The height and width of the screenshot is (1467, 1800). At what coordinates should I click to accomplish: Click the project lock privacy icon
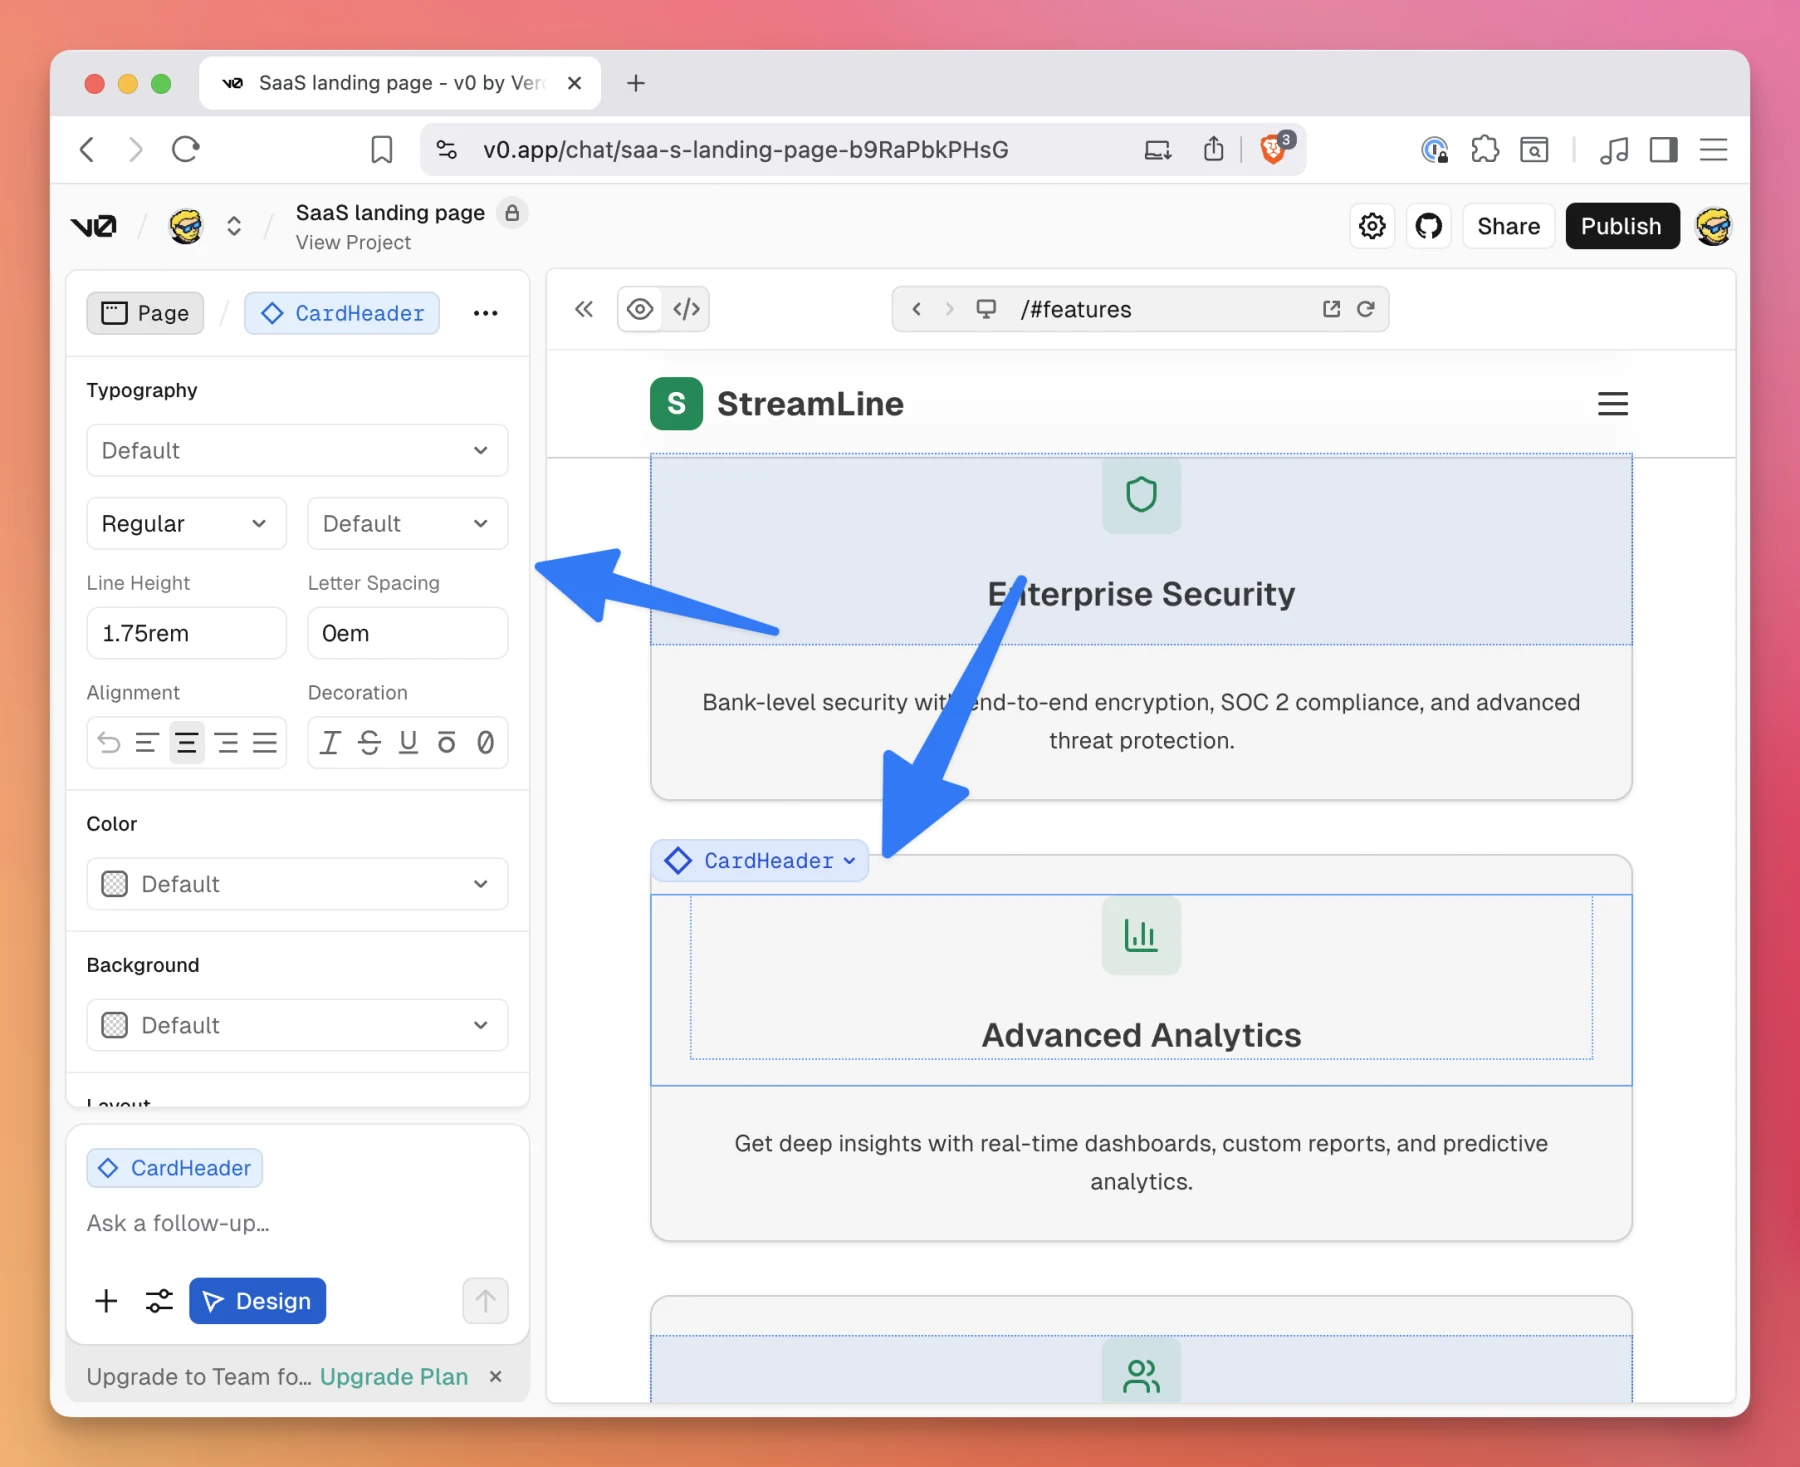pyautogui.click(x=512, y=213)
